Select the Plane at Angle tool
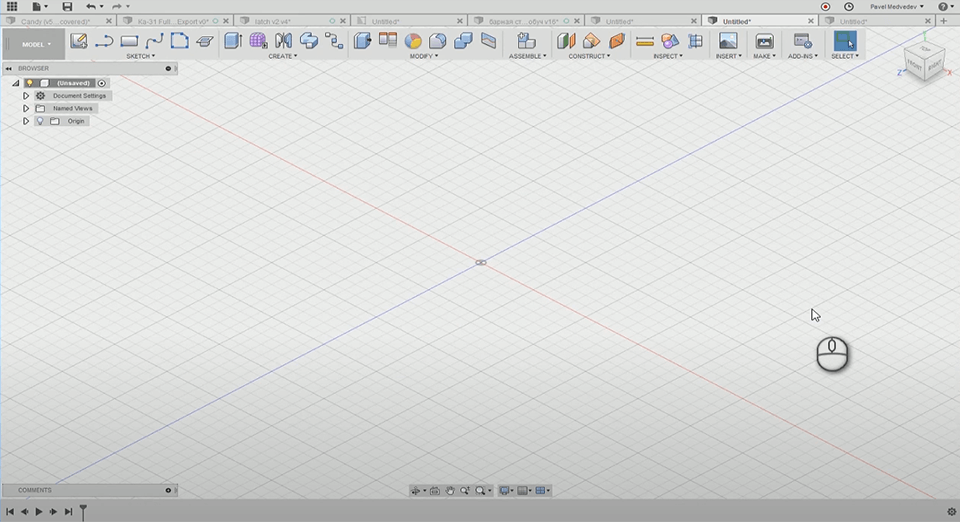 tap(591, 41)
